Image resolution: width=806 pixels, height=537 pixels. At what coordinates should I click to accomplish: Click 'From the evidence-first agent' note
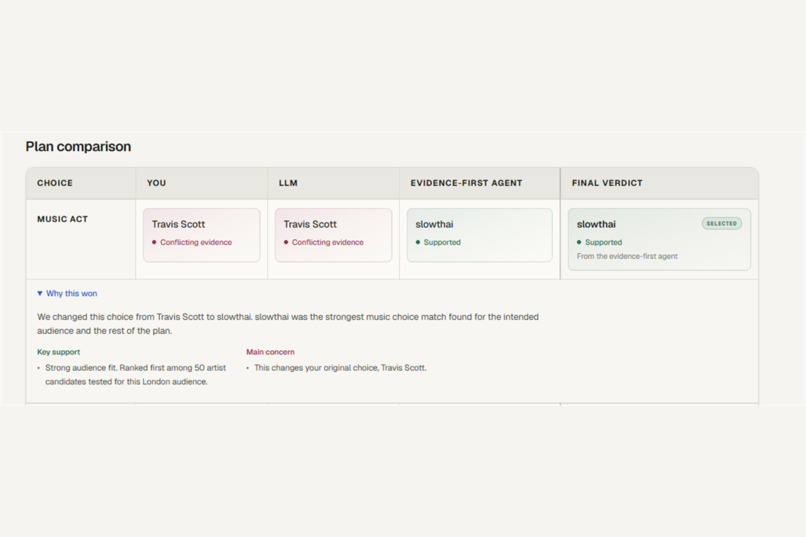coord(627,256)
